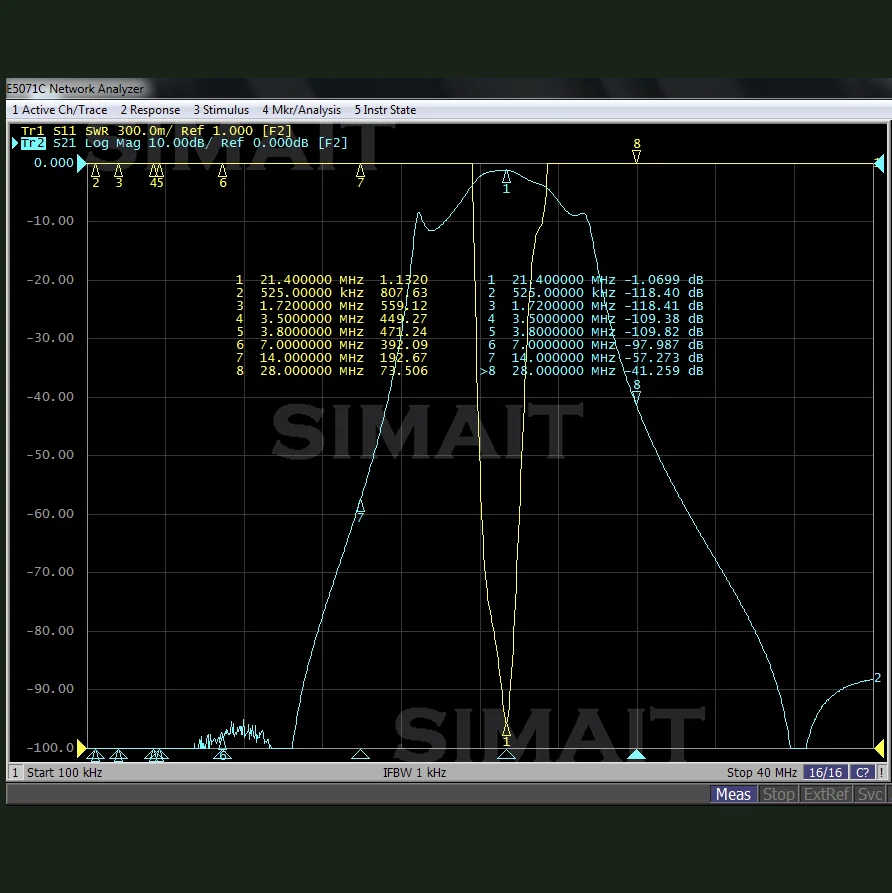
Task: Click marker 3 triangle at top of graph
Action: 118,171
